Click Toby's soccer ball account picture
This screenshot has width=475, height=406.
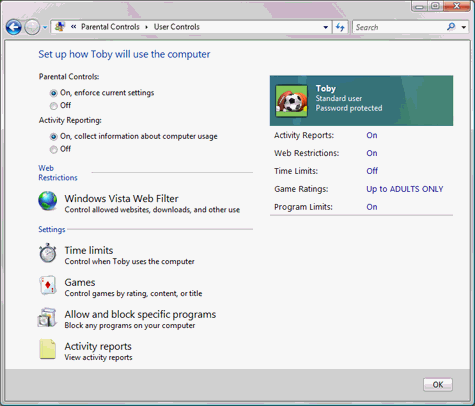click(x=292, y=101)
